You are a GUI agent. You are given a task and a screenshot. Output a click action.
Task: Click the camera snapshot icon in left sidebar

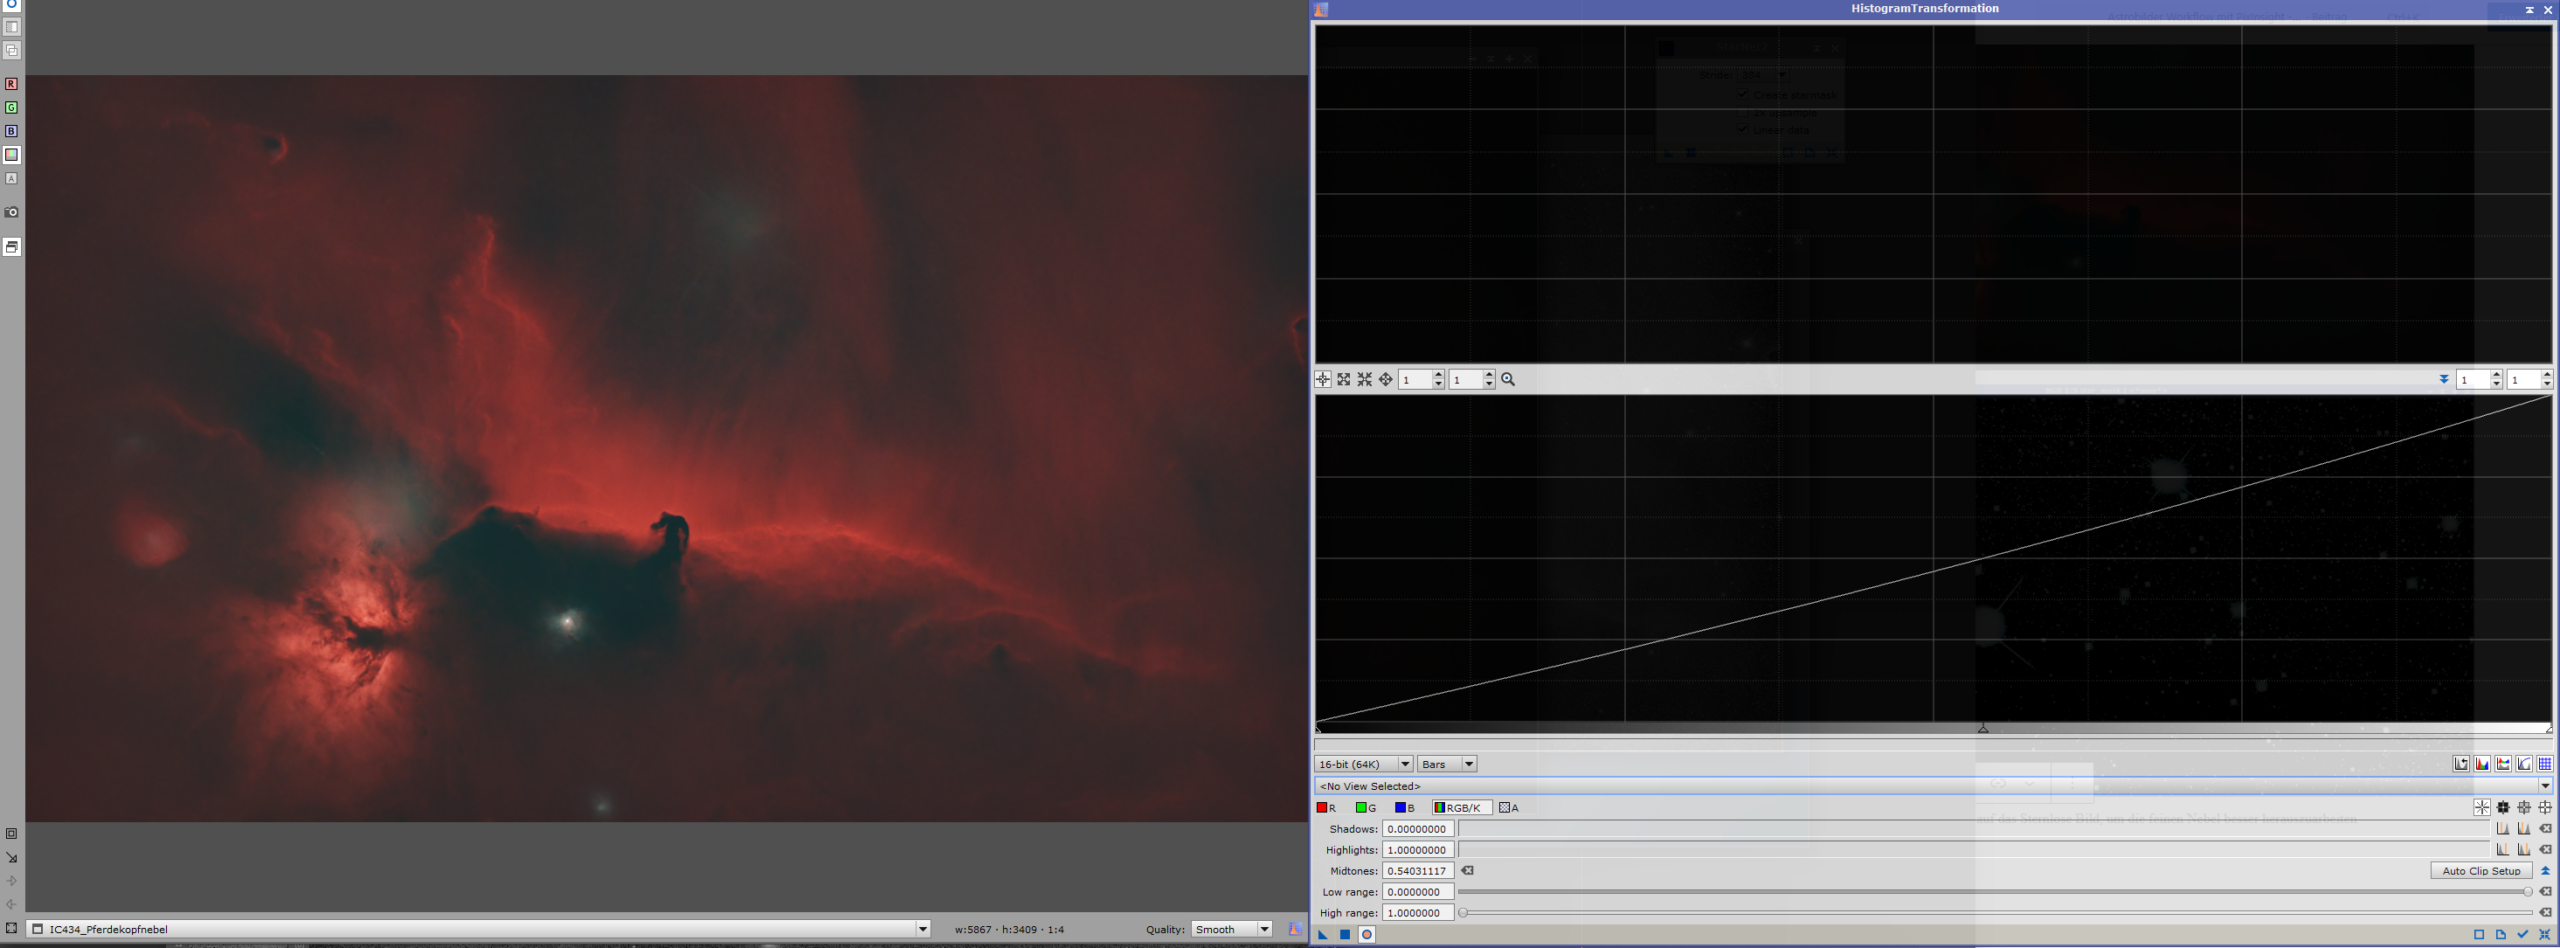point(12,212)
